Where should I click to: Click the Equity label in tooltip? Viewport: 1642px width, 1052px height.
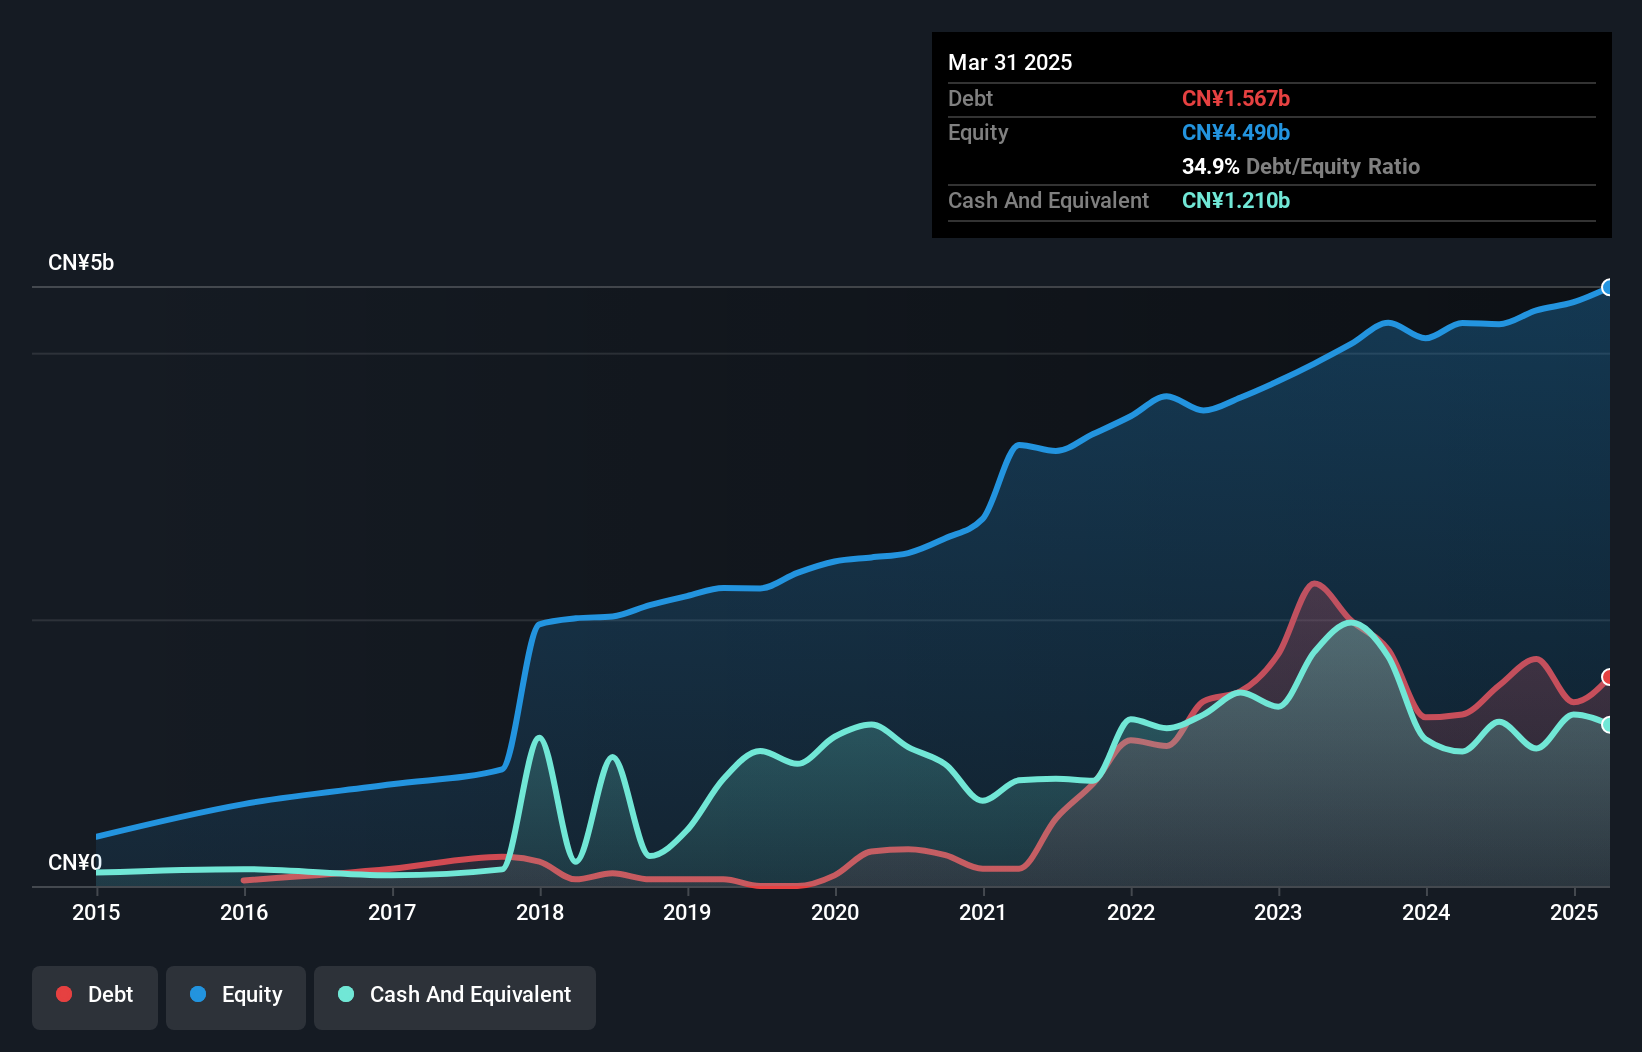pyautogui.click(x=978, y=132)
